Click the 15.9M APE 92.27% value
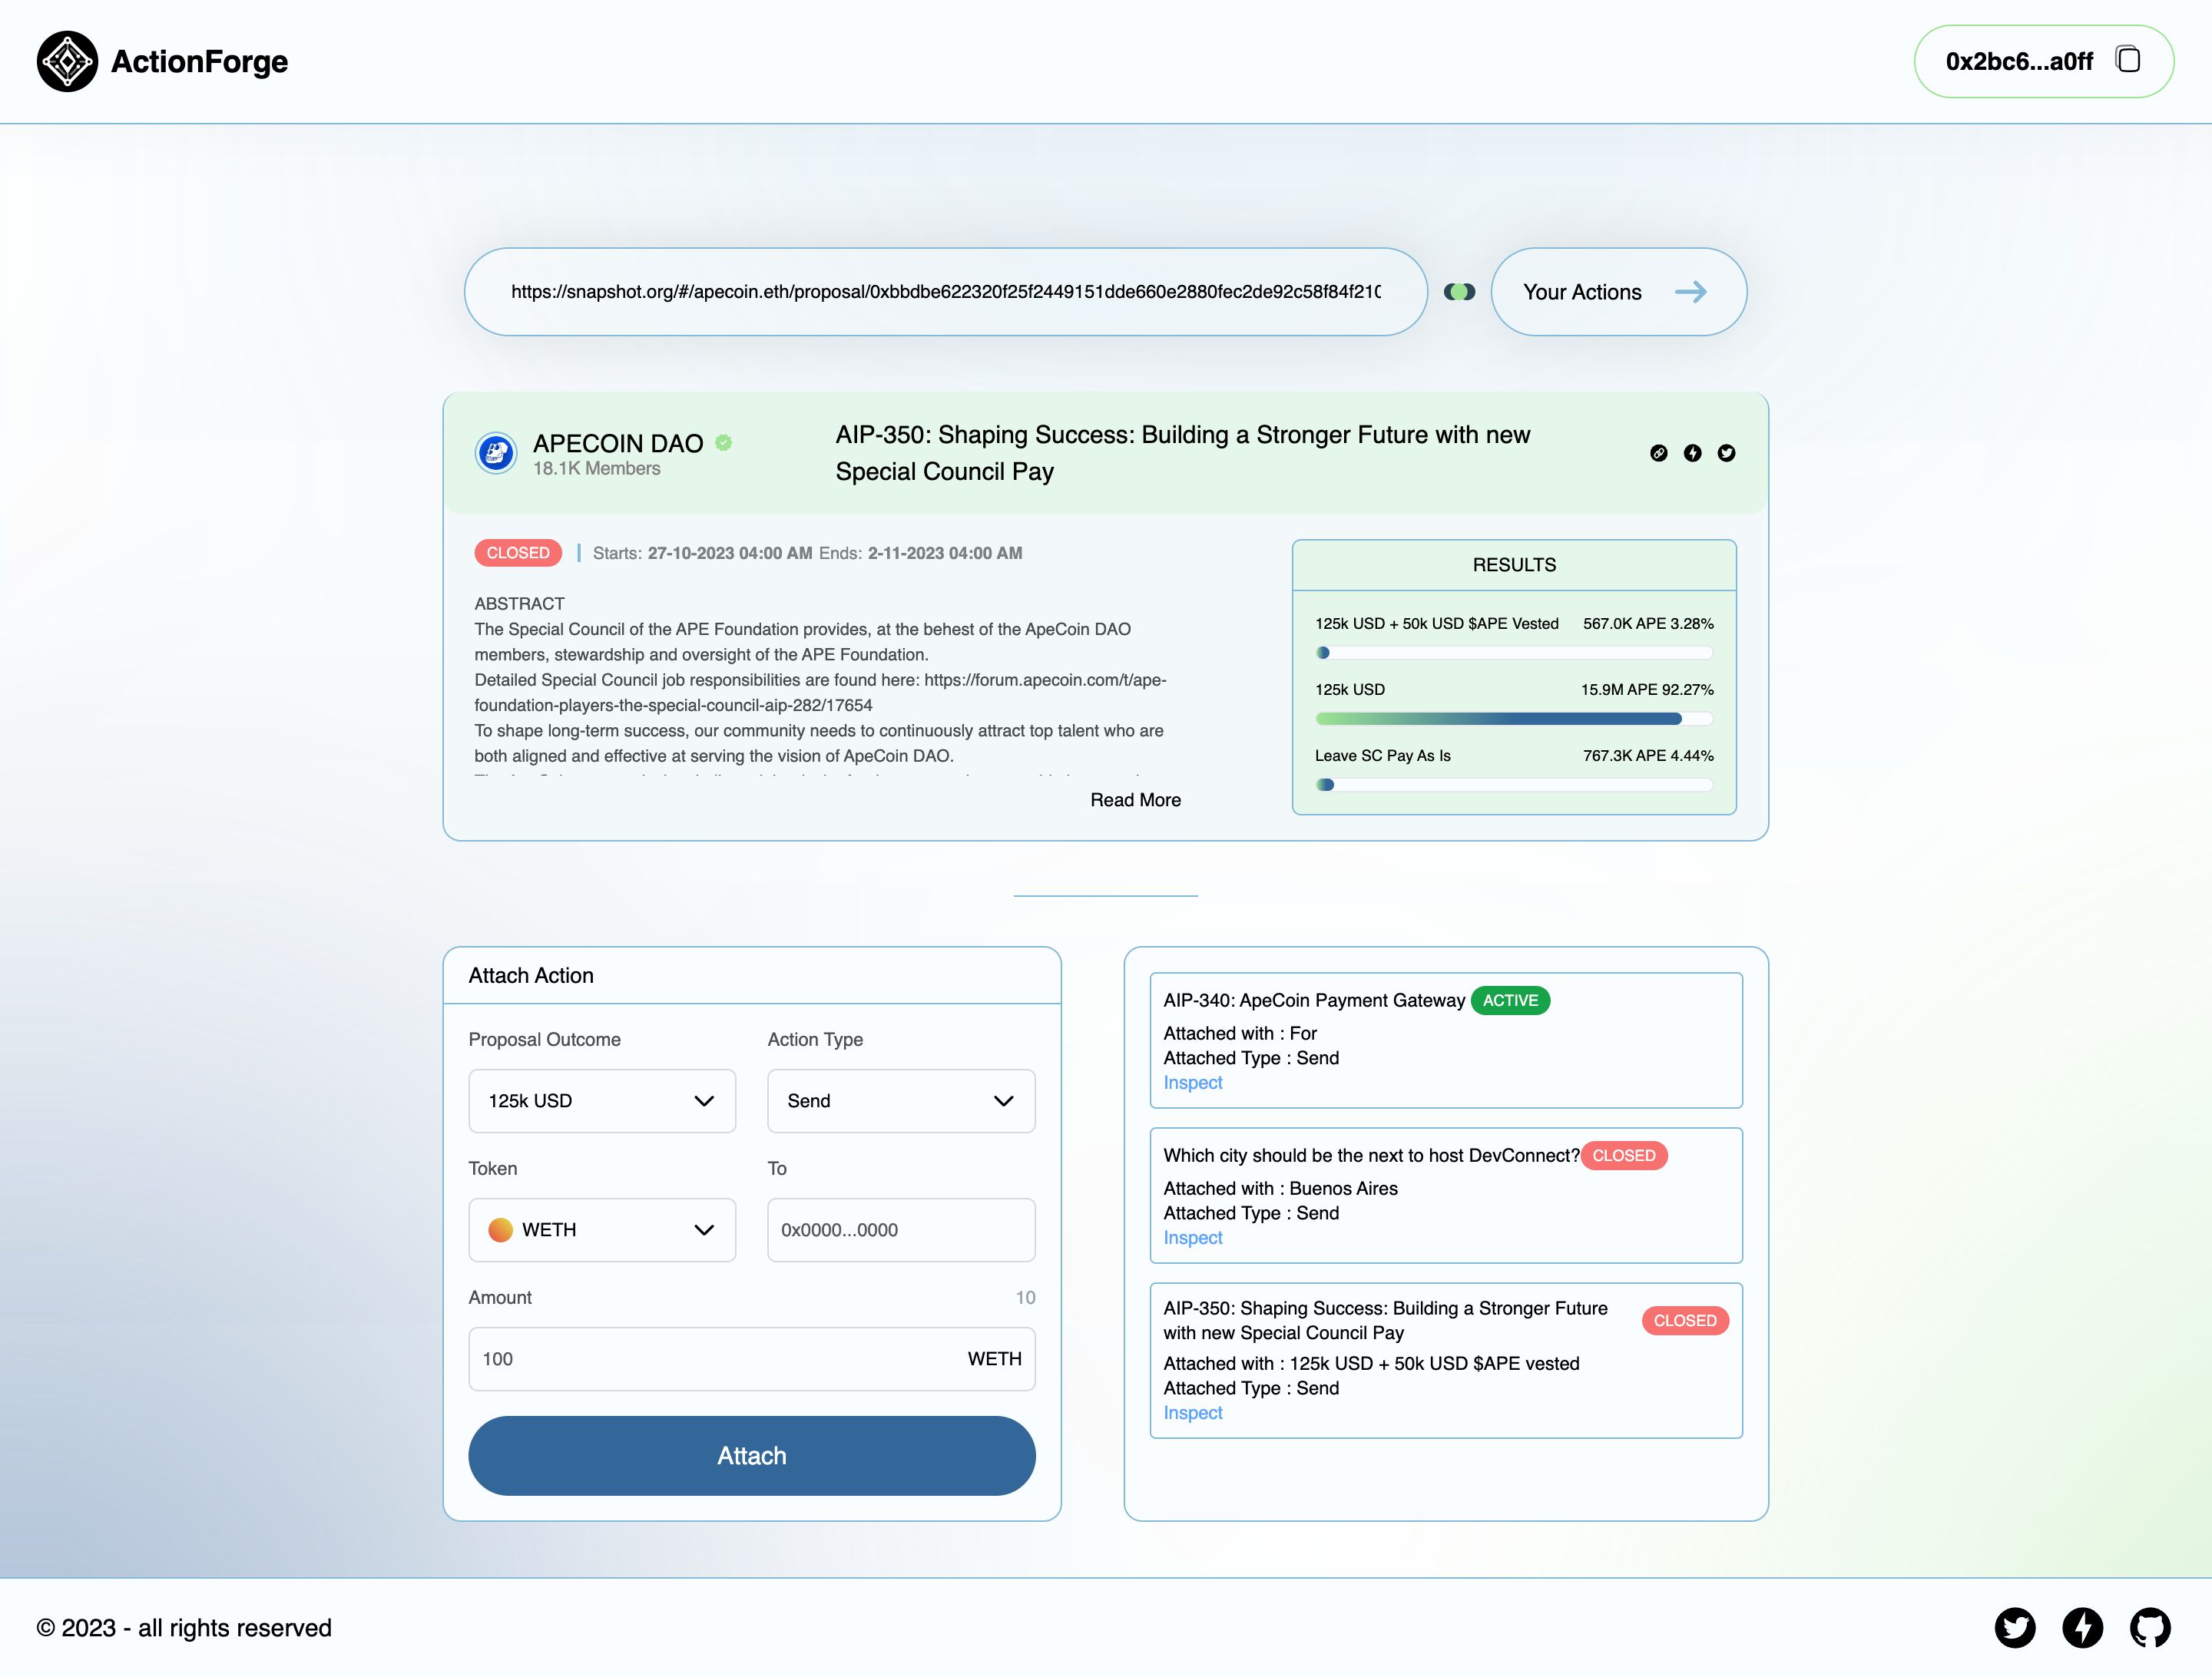This screenshot has height=1677, width=2212. 1647,690
